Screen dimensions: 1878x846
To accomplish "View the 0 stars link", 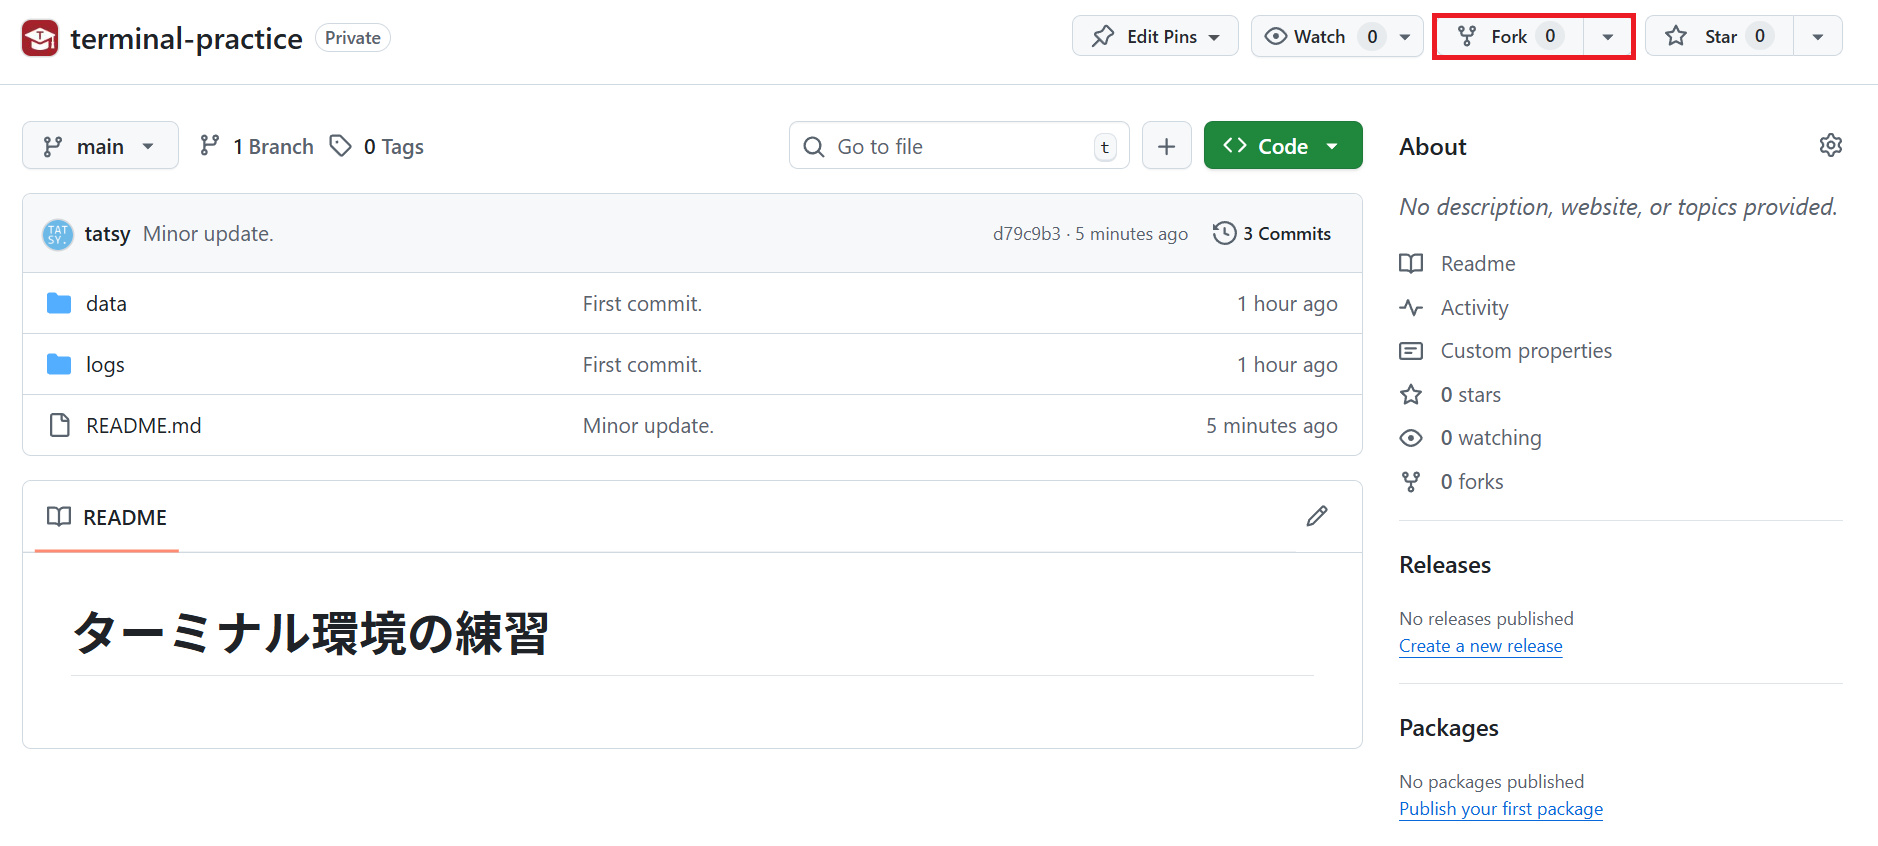I will pyautogui.click(x=1470, y=395).
